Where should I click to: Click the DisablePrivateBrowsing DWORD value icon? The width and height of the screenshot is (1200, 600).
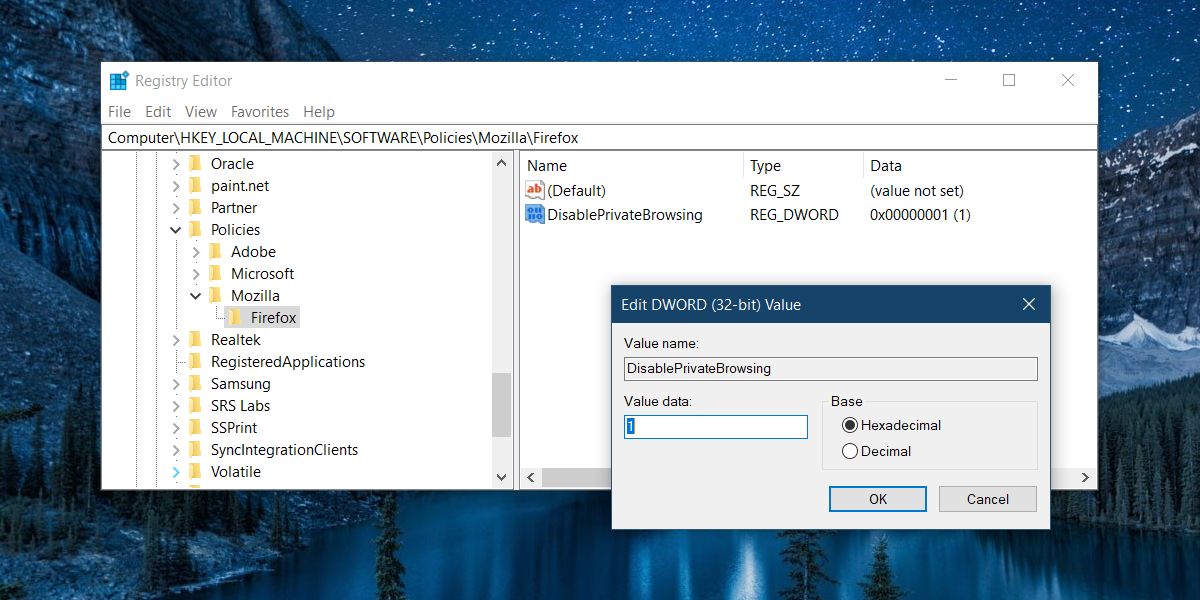click(535, 214)
